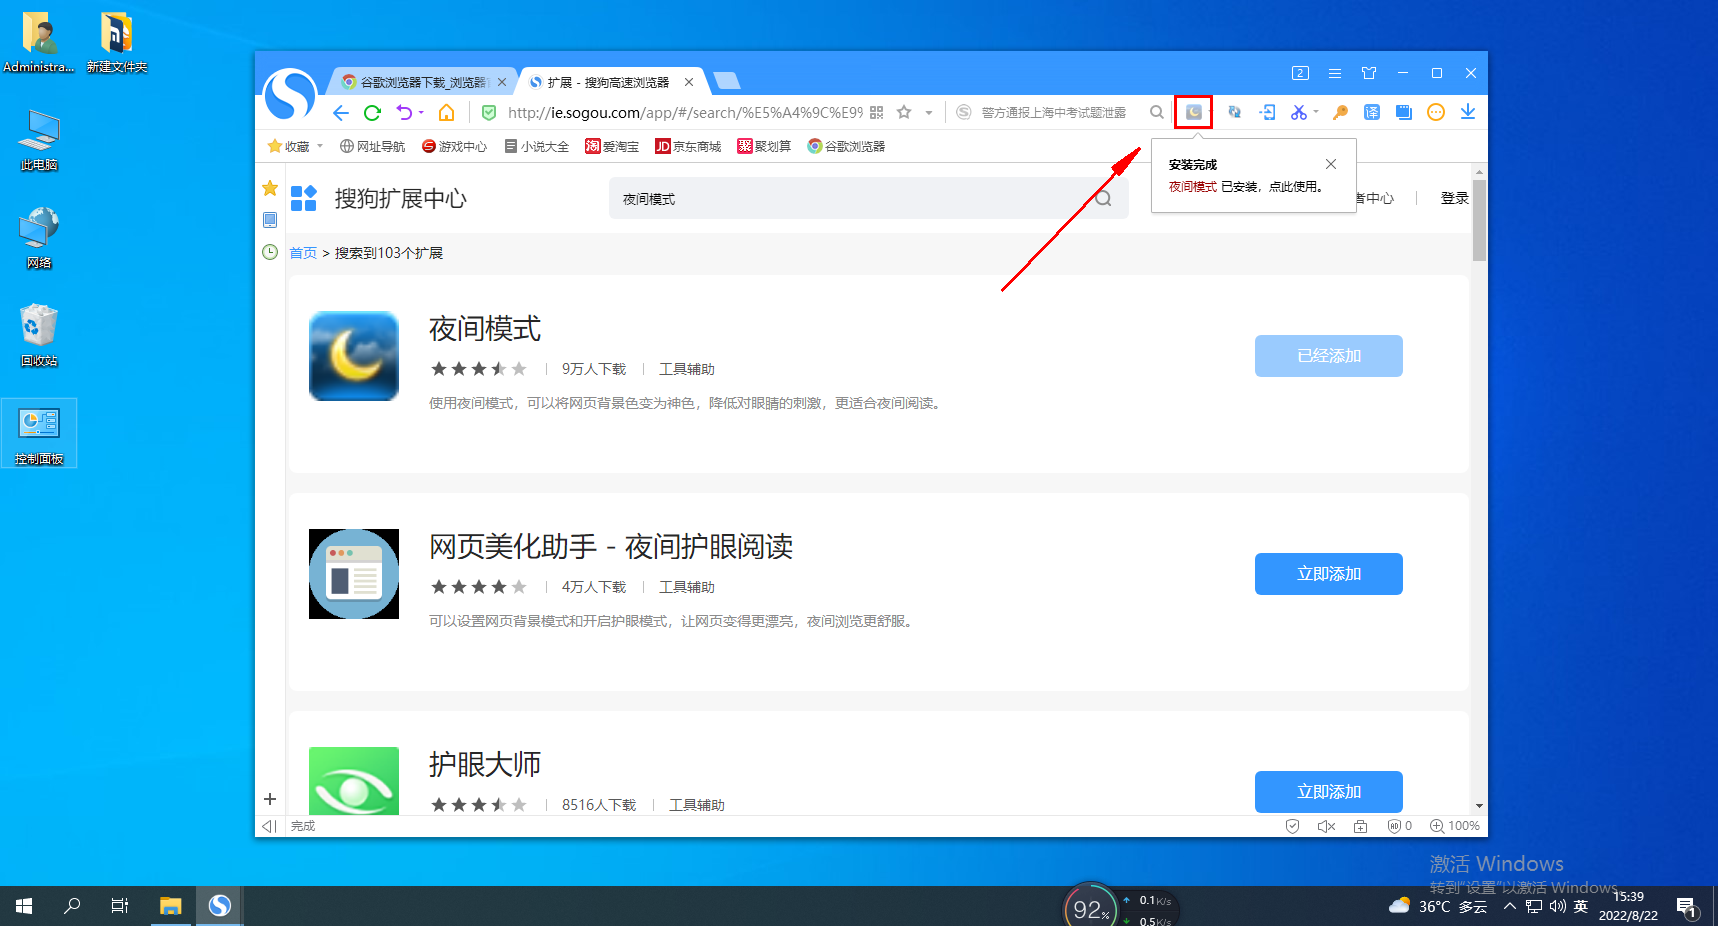Viewport: 1718px width, 926px height.
Task: Expand the 收藏 favorites dropdown arrow
Action: [x=320, y=146]
